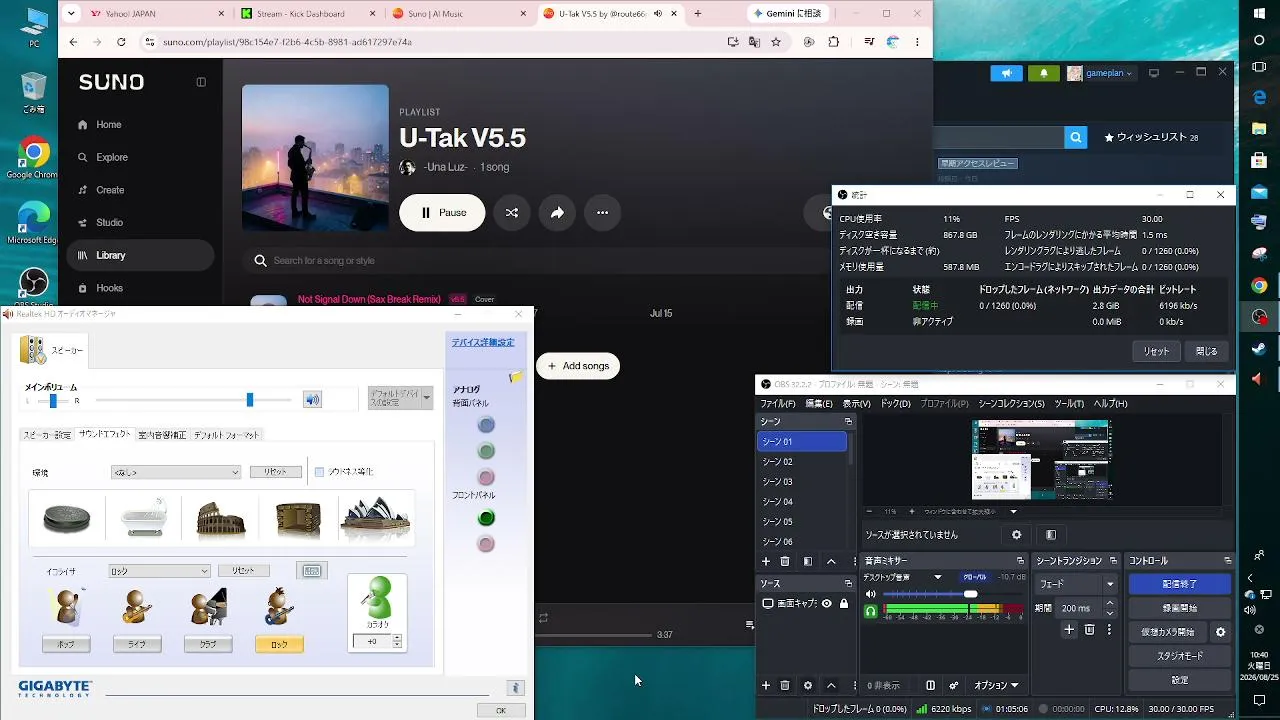The width and height of the screenshot is (1280, 720).
Task: Mute speaker in Realtek audio manager
Action: pos(313,400)
